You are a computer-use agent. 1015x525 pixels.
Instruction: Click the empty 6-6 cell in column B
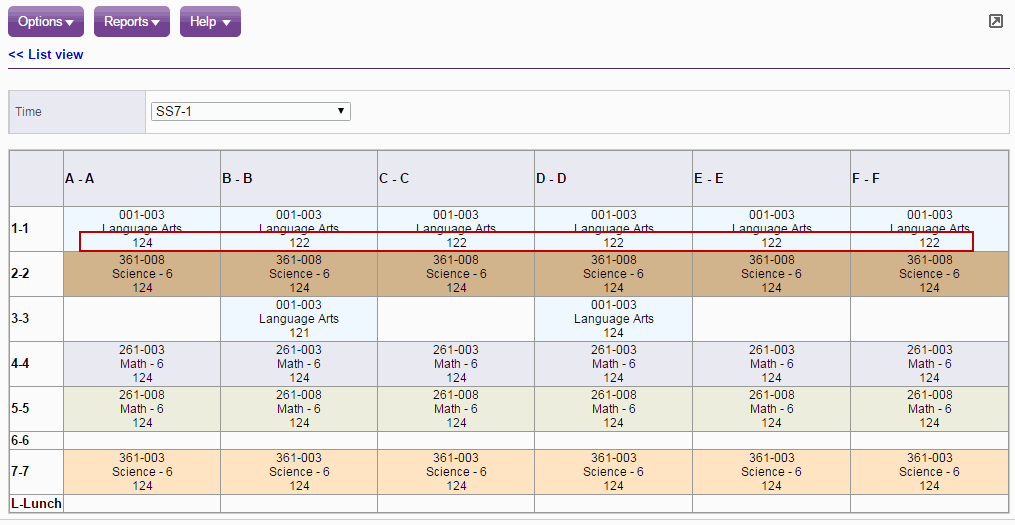[x=299, y=440]
